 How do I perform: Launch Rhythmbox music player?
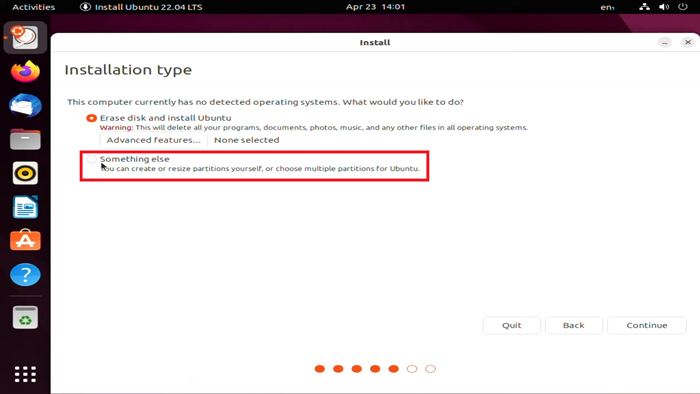[25, 173]
